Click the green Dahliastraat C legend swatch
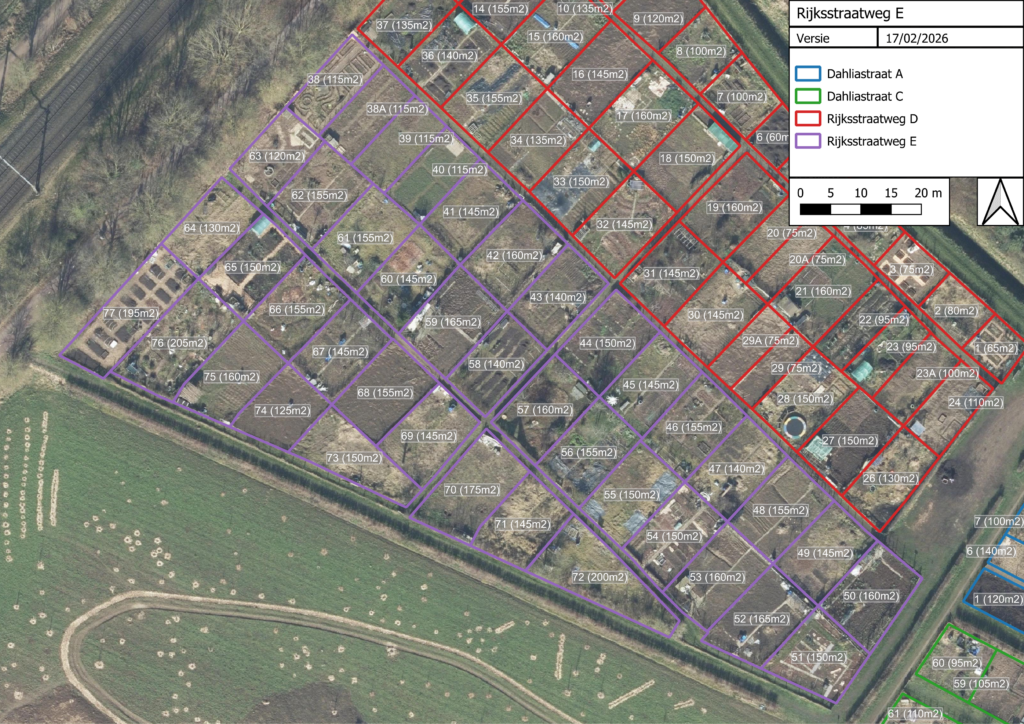This screenshot has width=1024, height=724. 808,96
